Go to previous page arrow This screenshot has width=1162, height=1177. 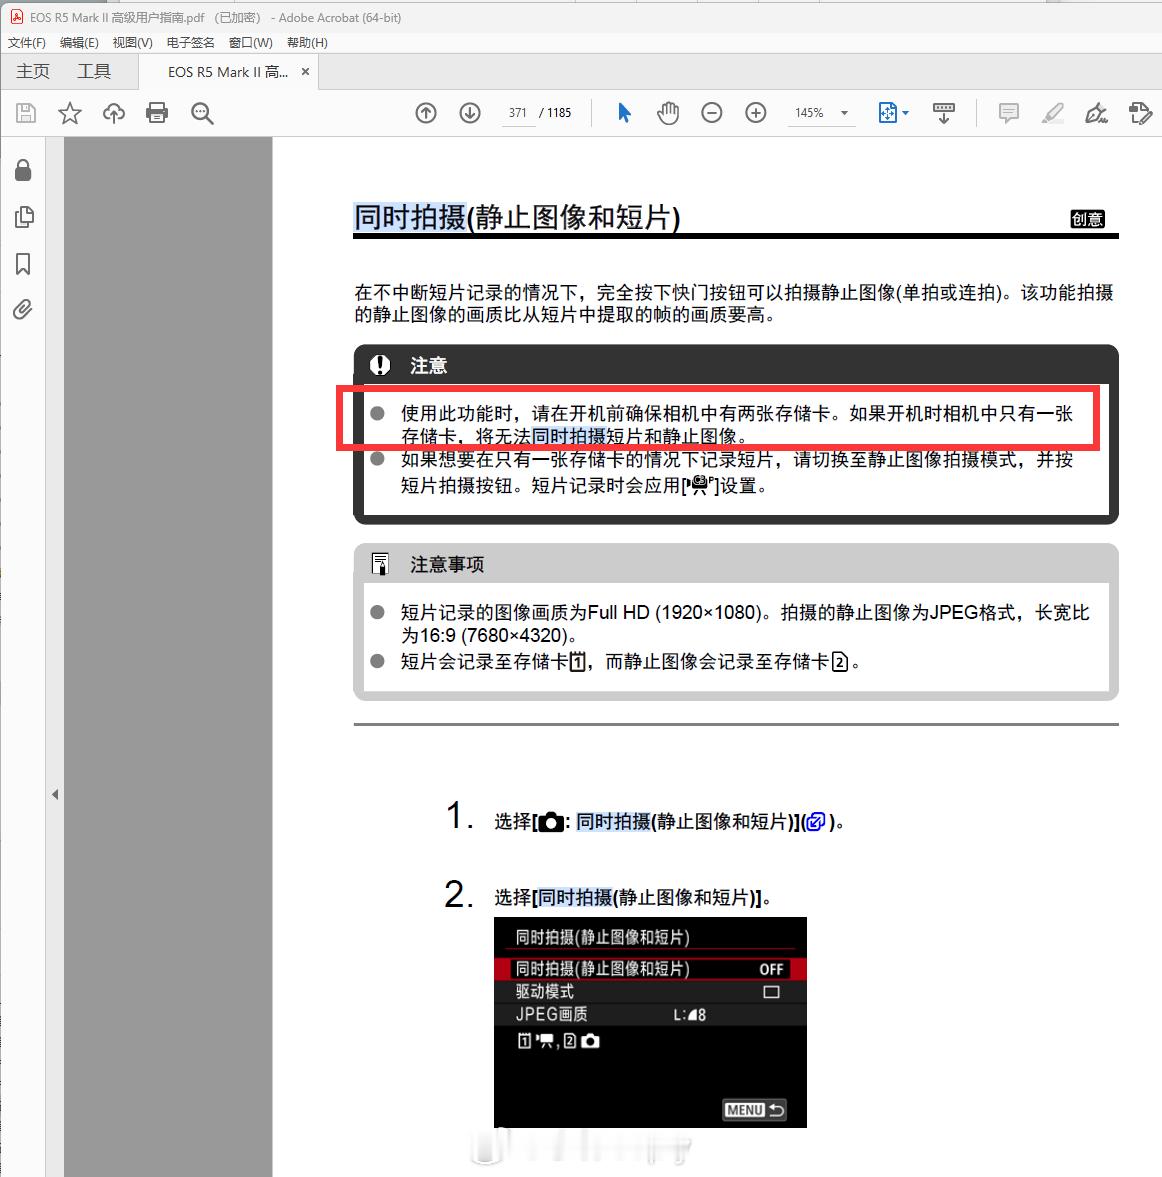(426, 113)
